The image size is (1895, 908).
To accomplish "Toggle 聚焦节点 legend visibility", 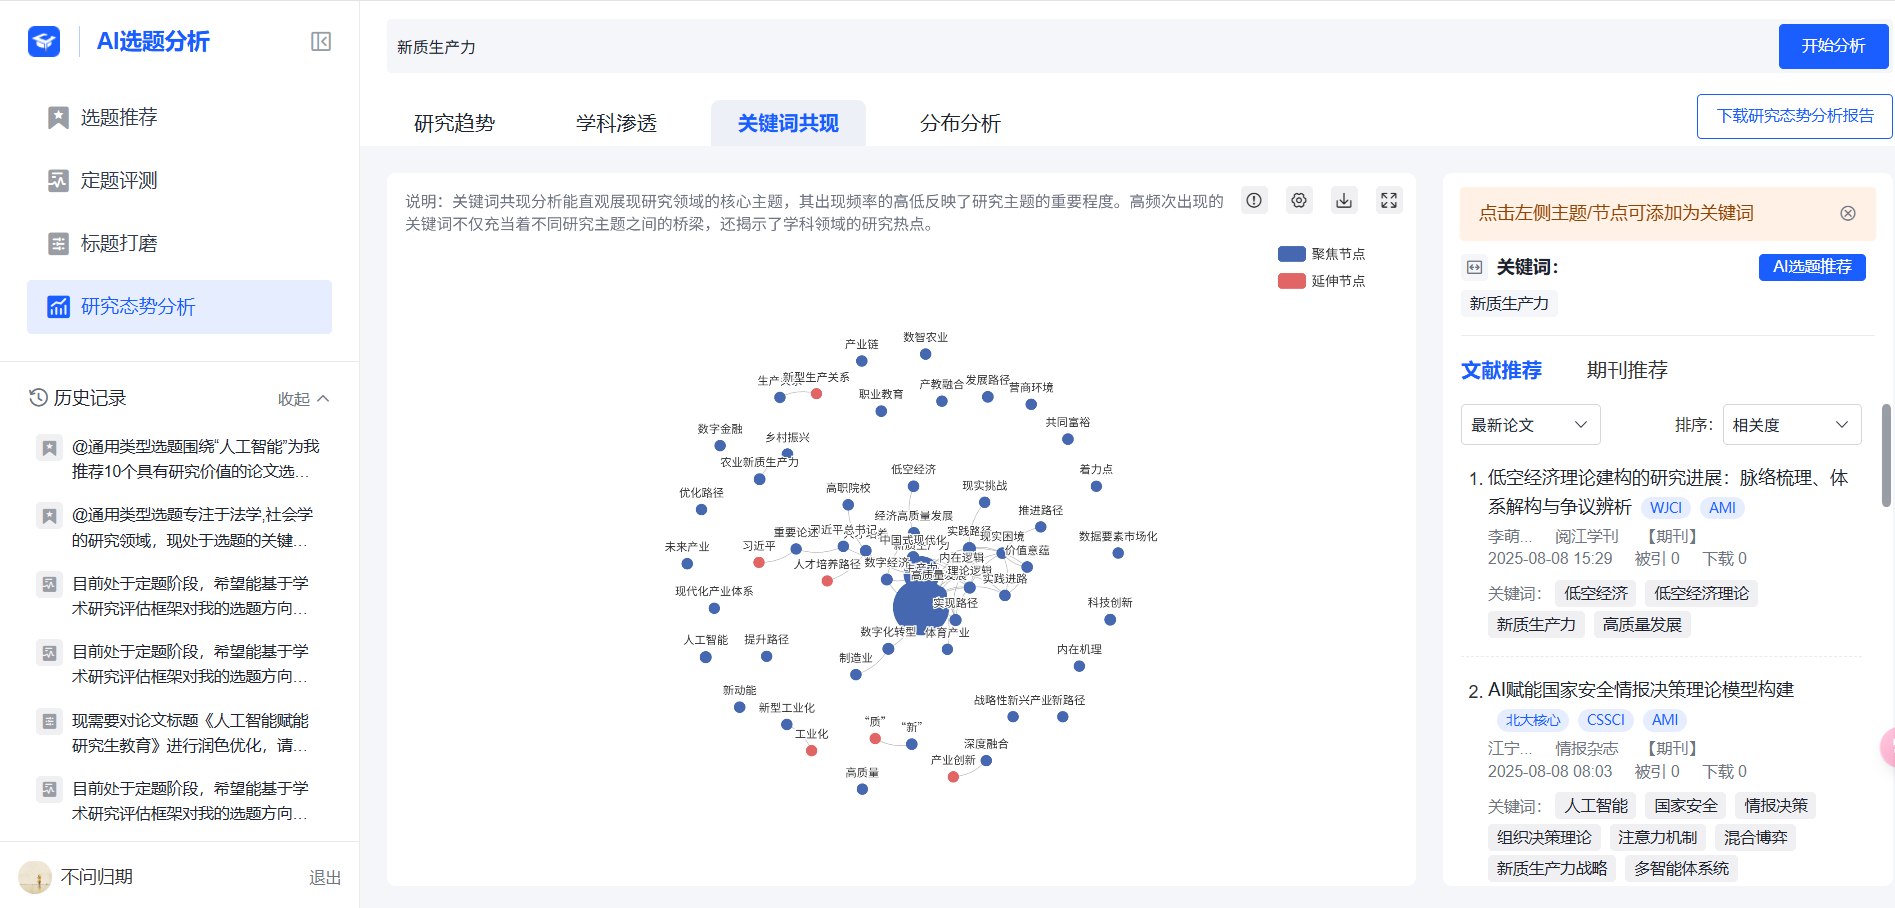I will point(1321,254).
